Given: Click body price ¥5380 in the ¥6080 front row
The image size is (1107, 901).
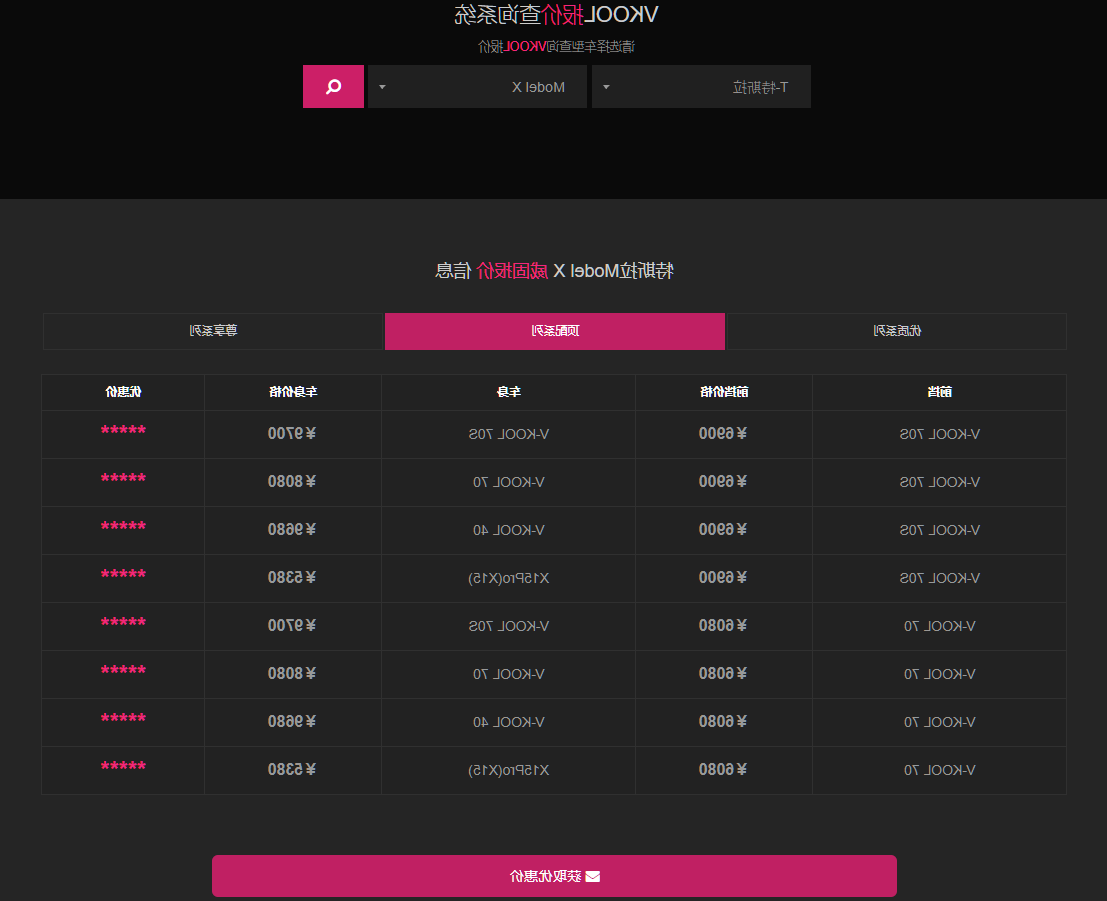Looking at the screenshot, I should (292, 770).
